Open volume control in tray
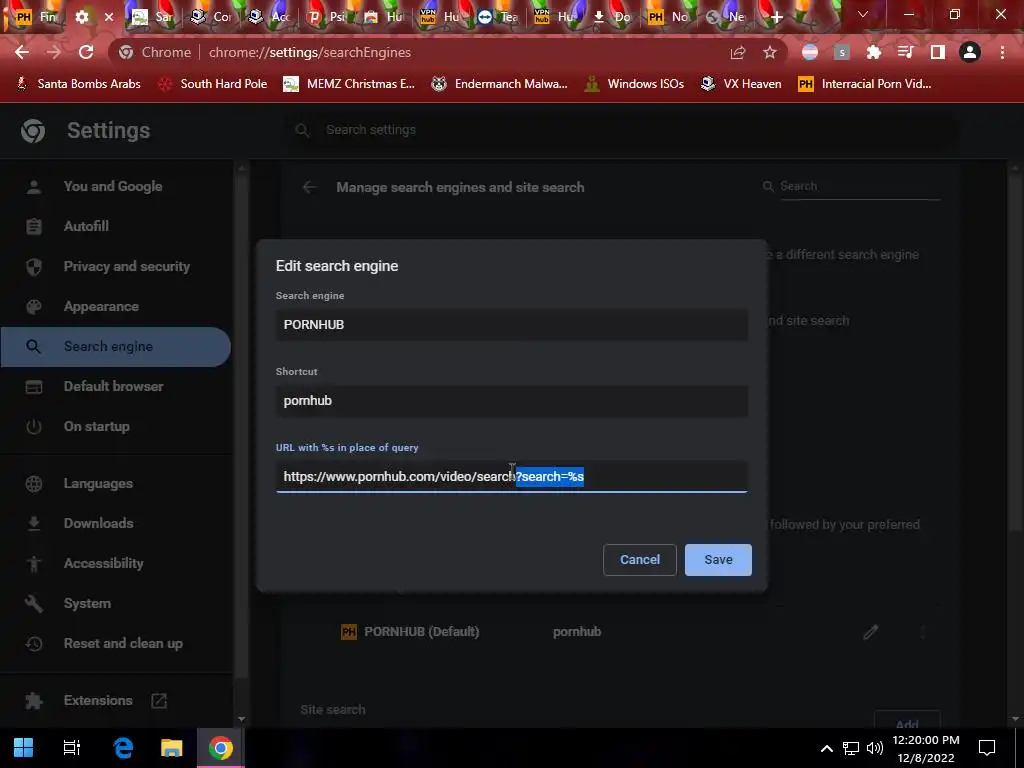Screen dimensions: 1024x768 click(874, 748)
